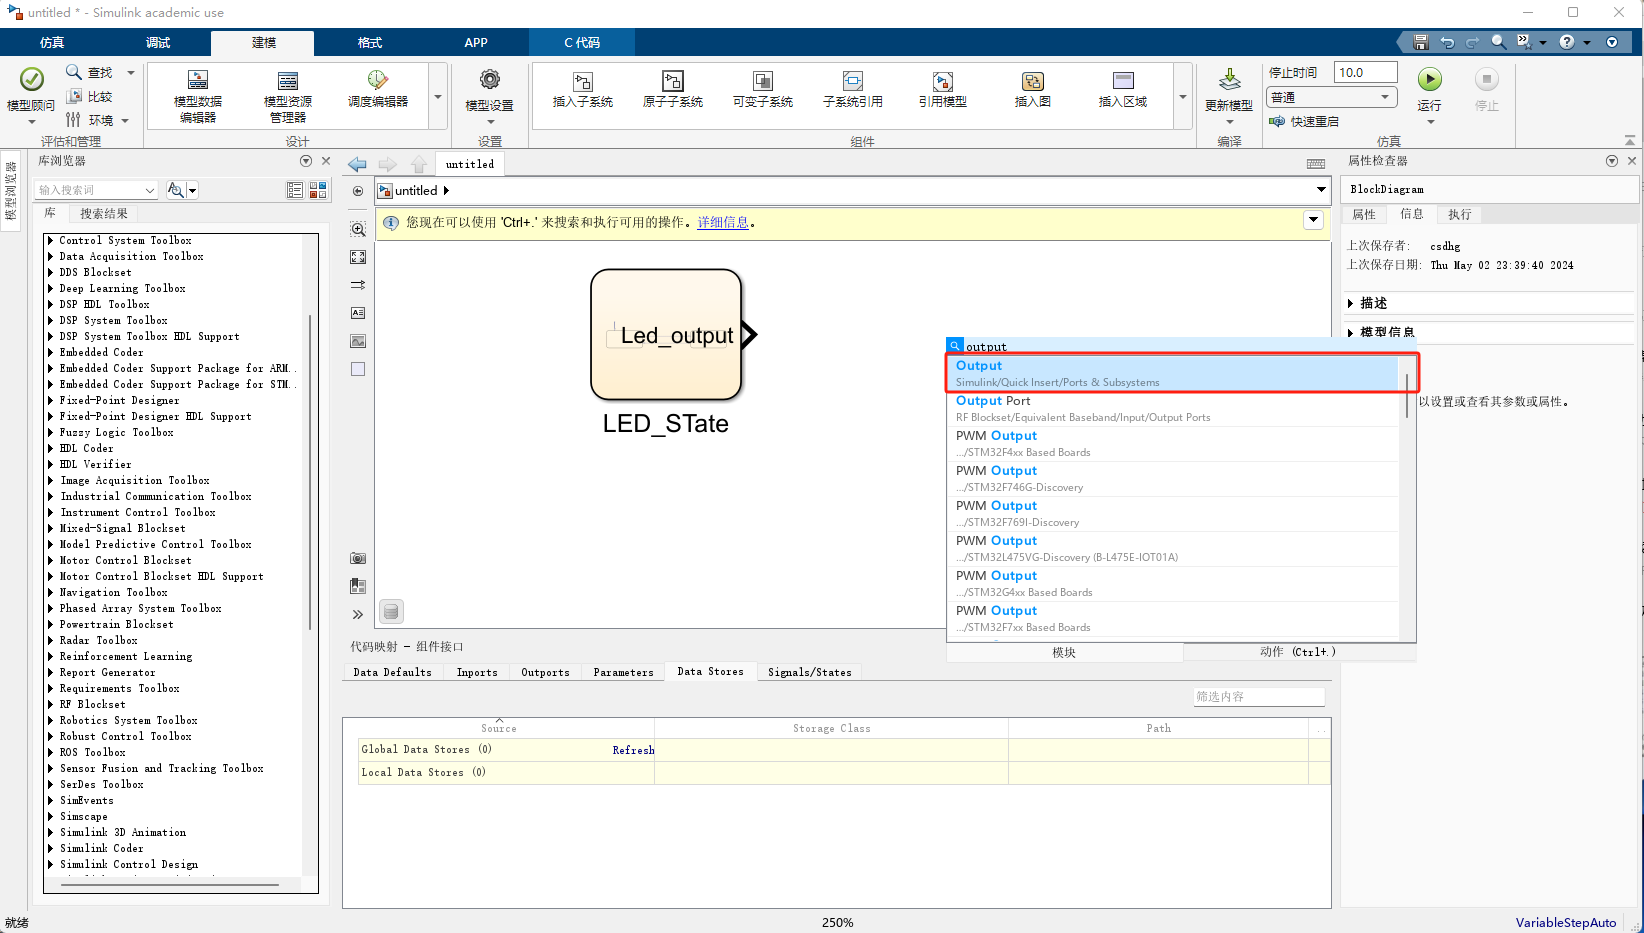Expand Embedded Coder library tree node
Viewport: 1644px width, 933px height.
(x=50, y=352)
